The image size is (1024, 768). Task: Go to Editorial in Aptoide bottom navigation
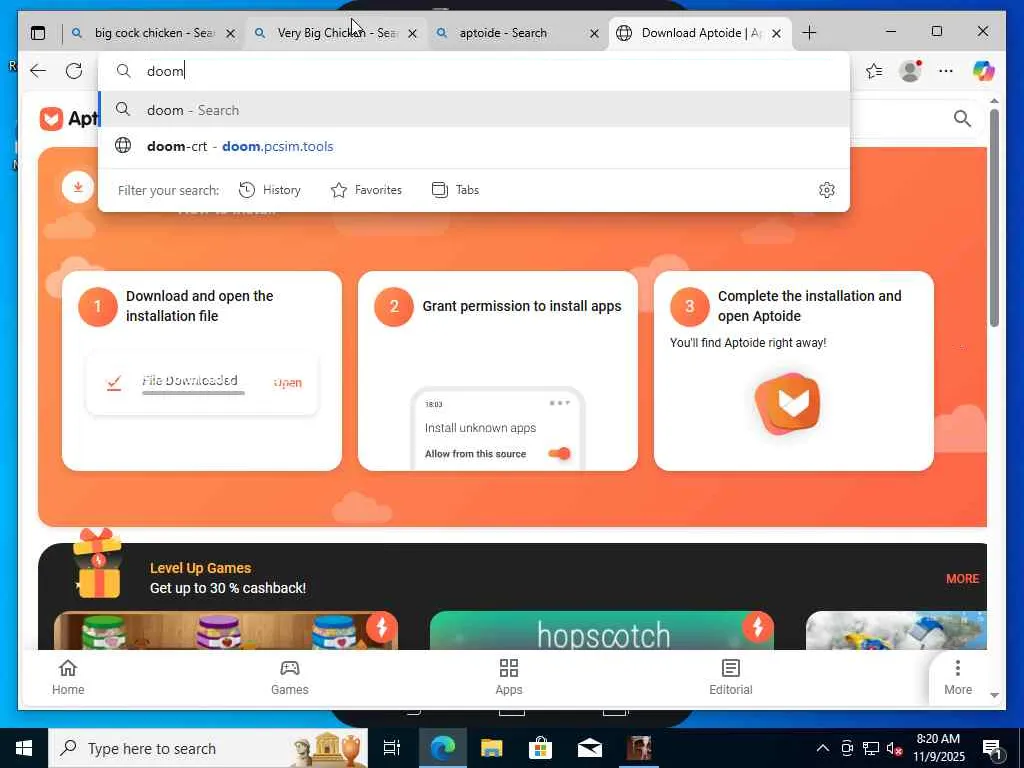click(731, 677)
